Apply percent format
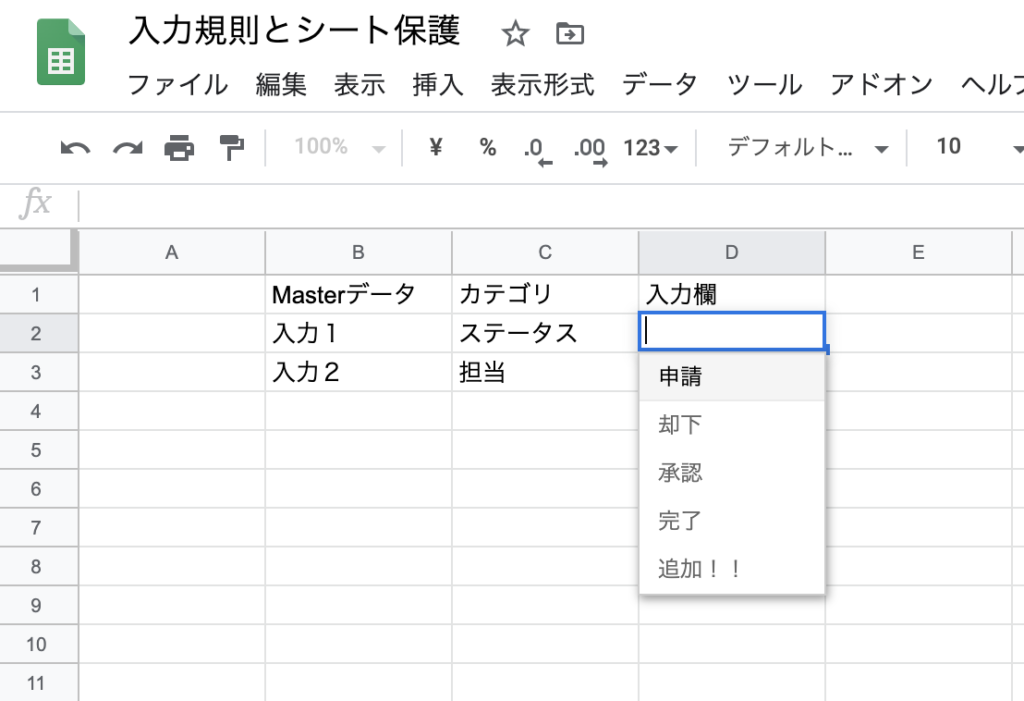 coord(488,147)
